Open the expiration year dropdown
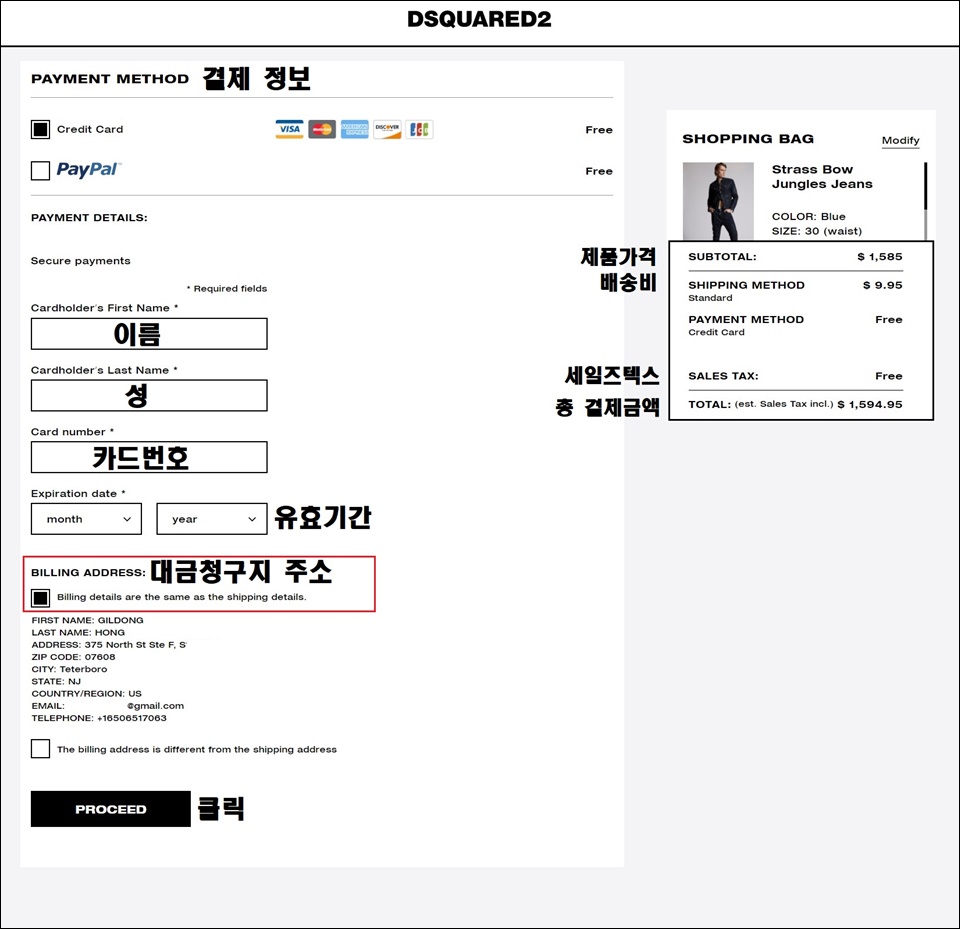 [x=212, y=519]
